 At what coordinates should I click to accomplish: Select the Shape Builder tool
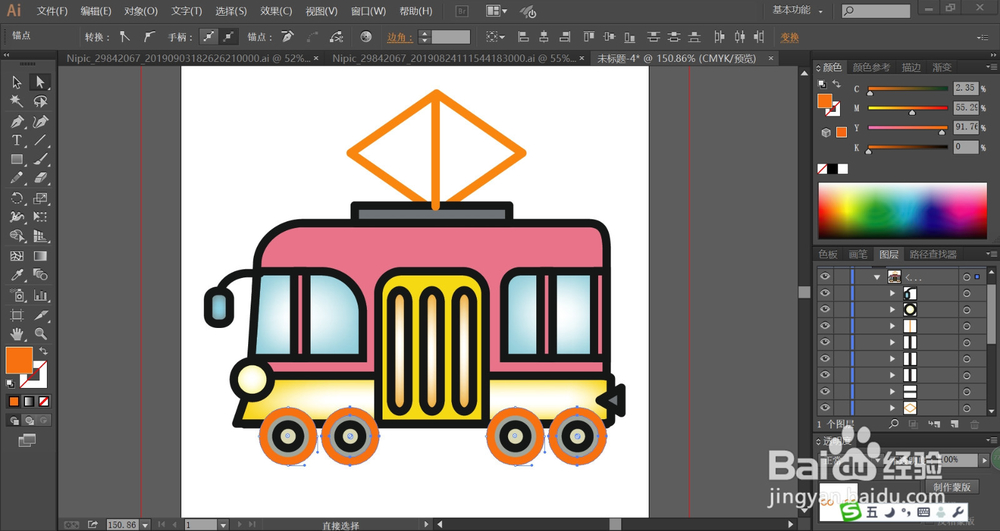tap(17, 236)
